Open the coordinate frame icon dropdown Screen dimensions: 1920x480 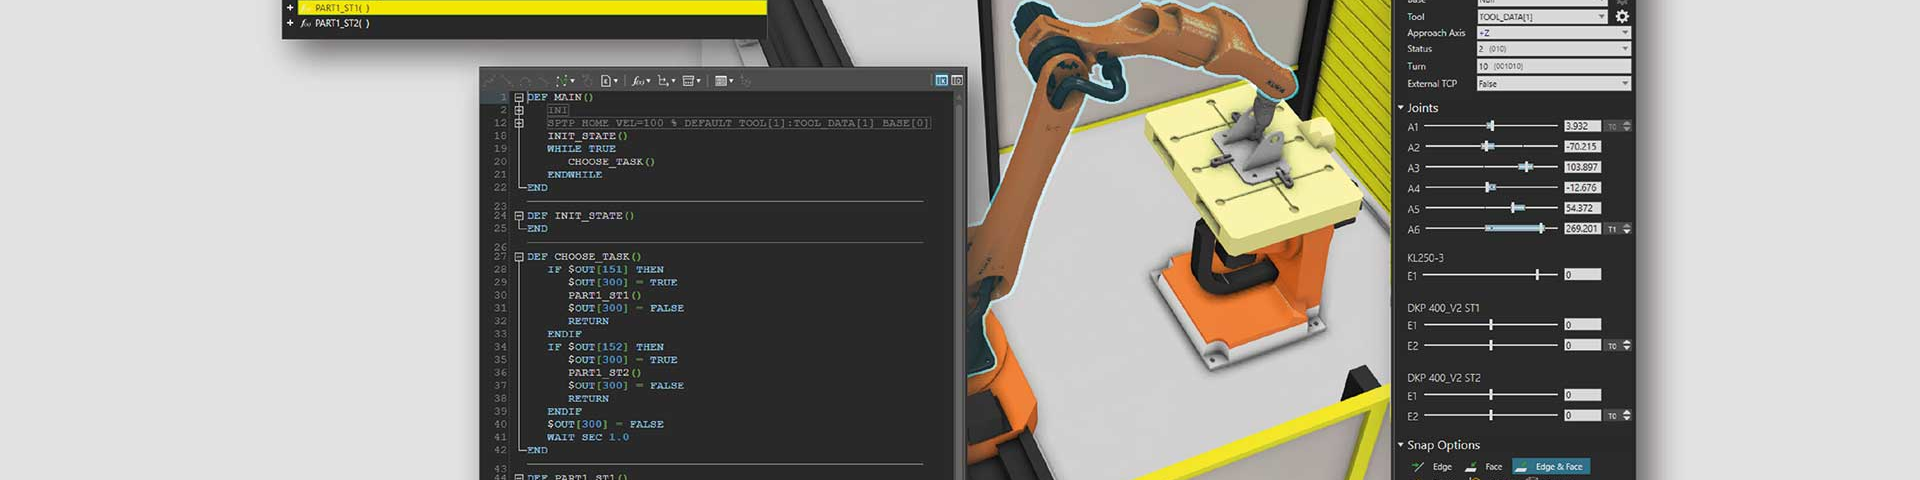click(666, 81)
